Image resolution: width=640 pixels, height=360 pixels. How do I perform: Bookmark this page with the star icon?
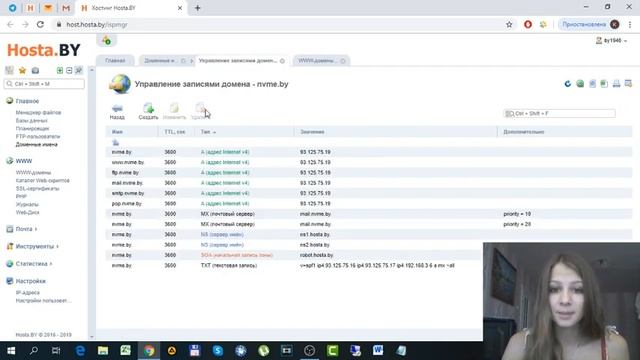pyautogui.click(x=509, y=24)
